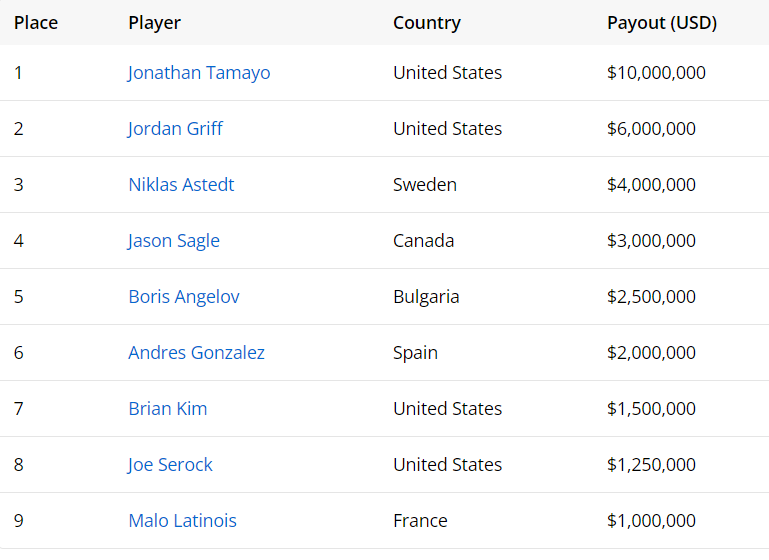Select the Jason Sagle link
Screen dimensions: 769x560
tap(173, 241)
